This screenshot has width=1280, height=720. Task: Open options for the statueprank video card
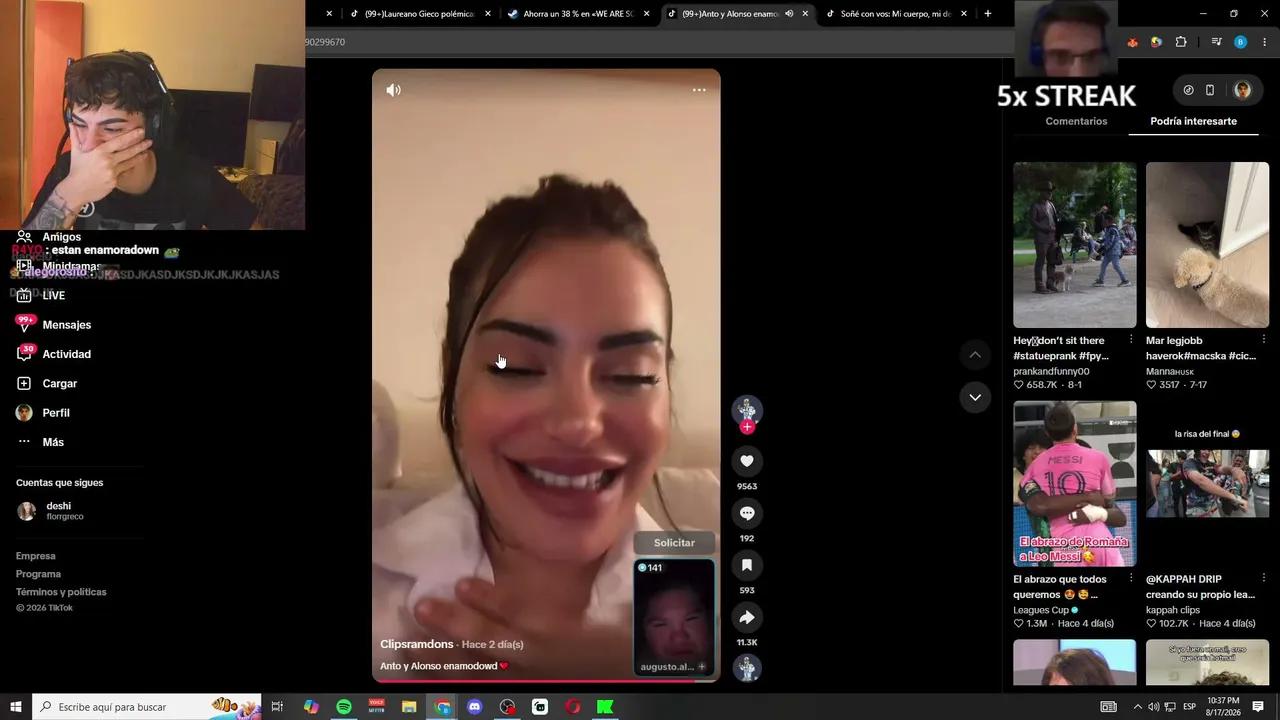1131,340
